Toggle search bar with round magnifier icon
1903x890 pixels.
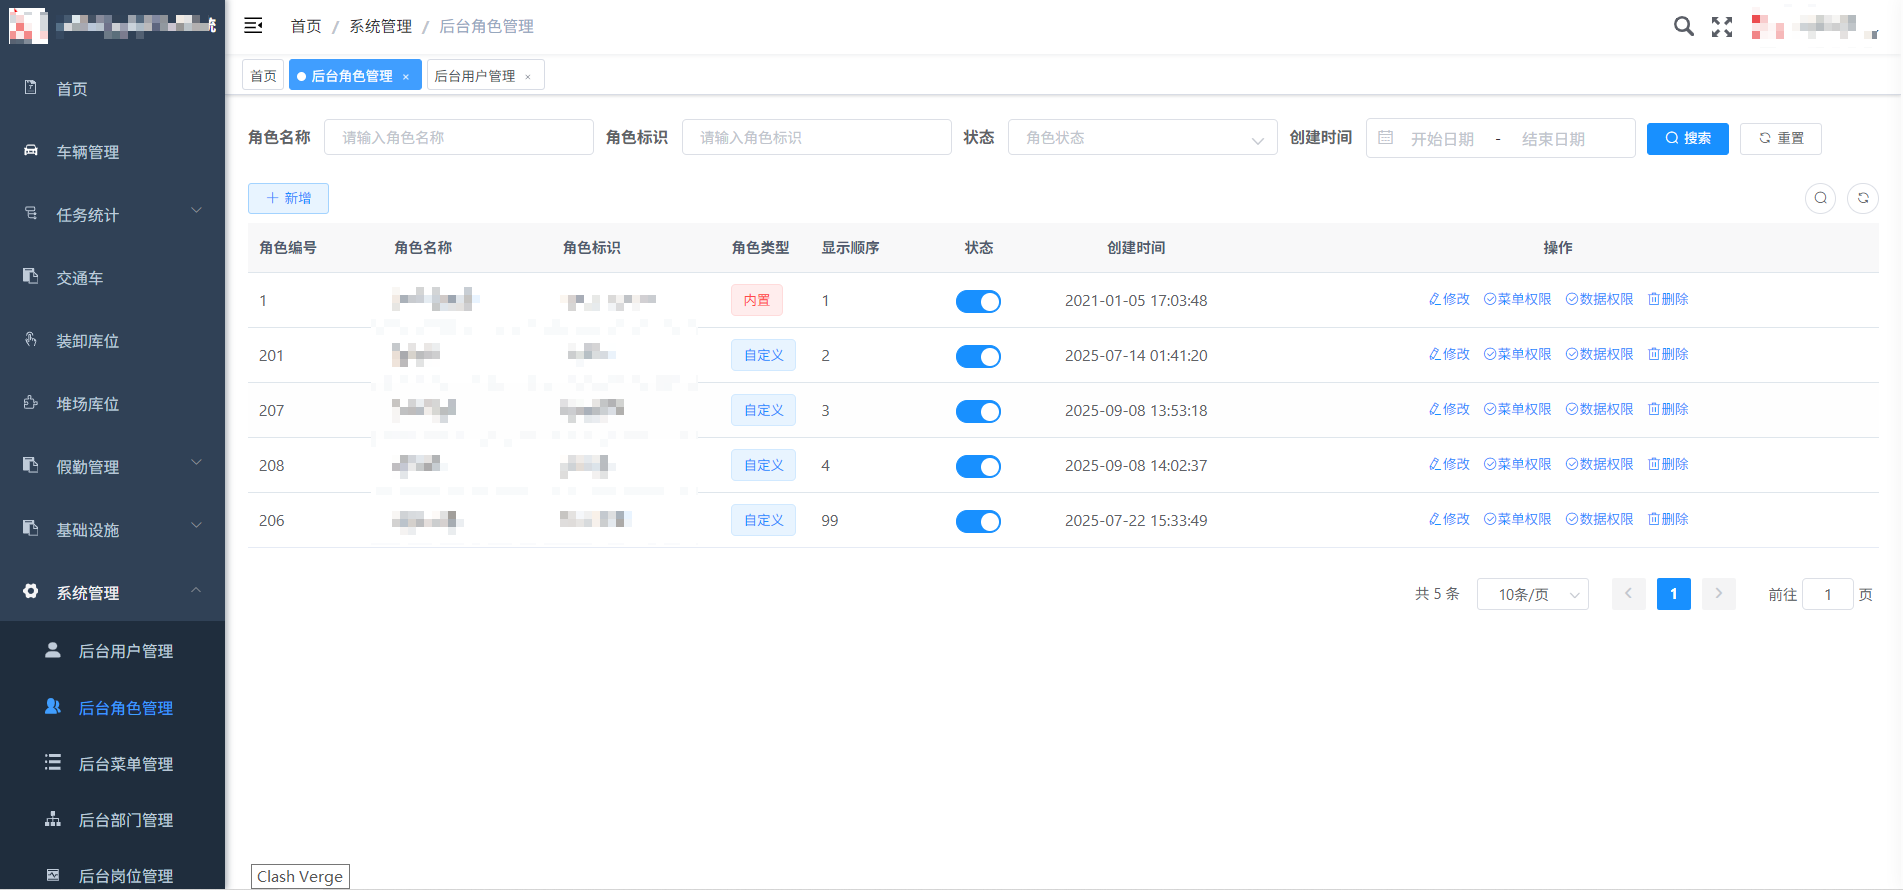(1820, 198)
